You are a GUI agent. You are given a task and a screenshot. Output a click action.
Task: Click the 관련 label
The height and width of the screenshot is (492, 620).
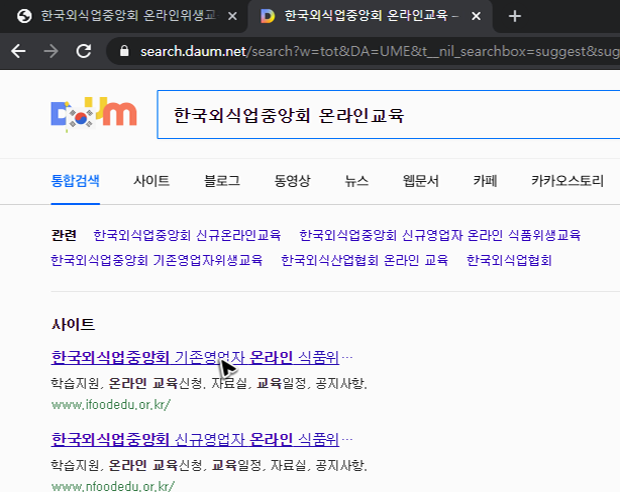(64, 235)
